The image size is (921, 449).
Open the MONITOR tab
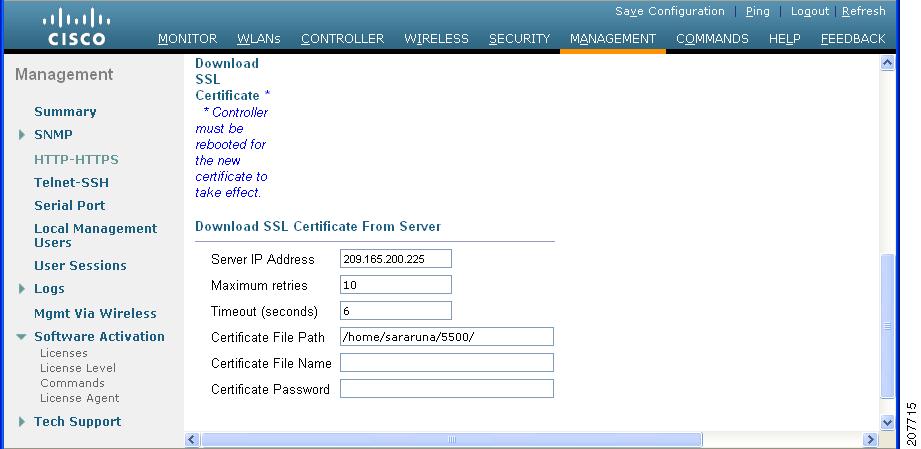(x=187, y=39)
